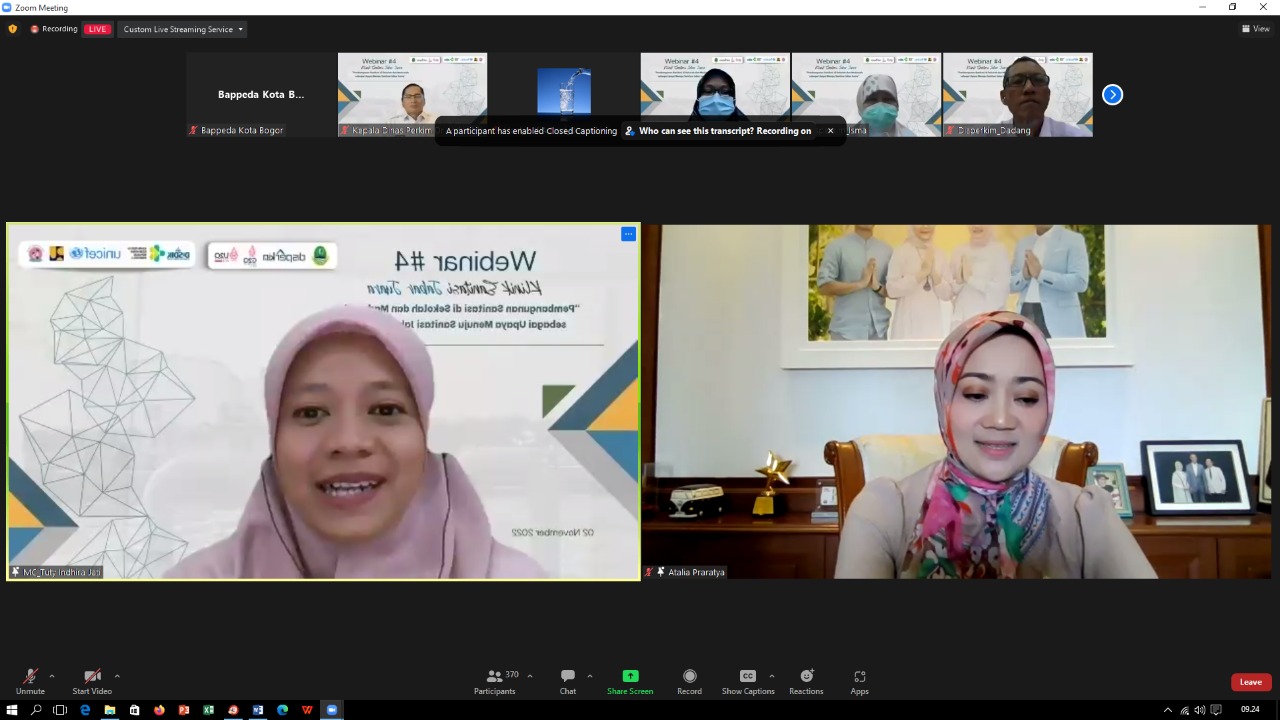Show next page of participant thumbnails
Screen dimensions: 1280x720
pos(1112,95)
